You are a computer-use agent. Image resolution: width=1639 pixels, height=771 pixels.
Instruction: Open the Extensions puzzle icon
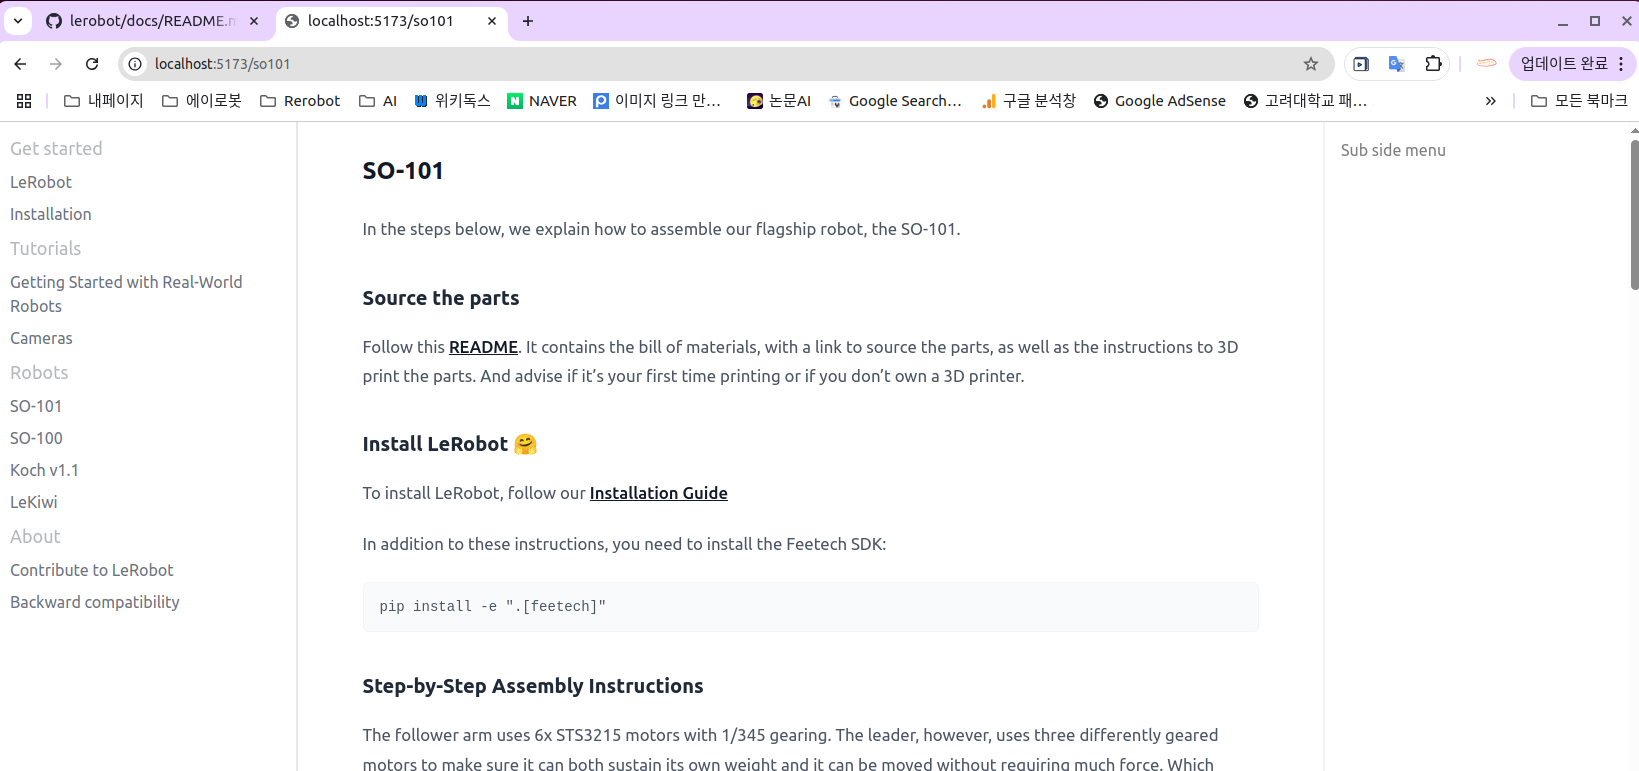(1433, 64)
